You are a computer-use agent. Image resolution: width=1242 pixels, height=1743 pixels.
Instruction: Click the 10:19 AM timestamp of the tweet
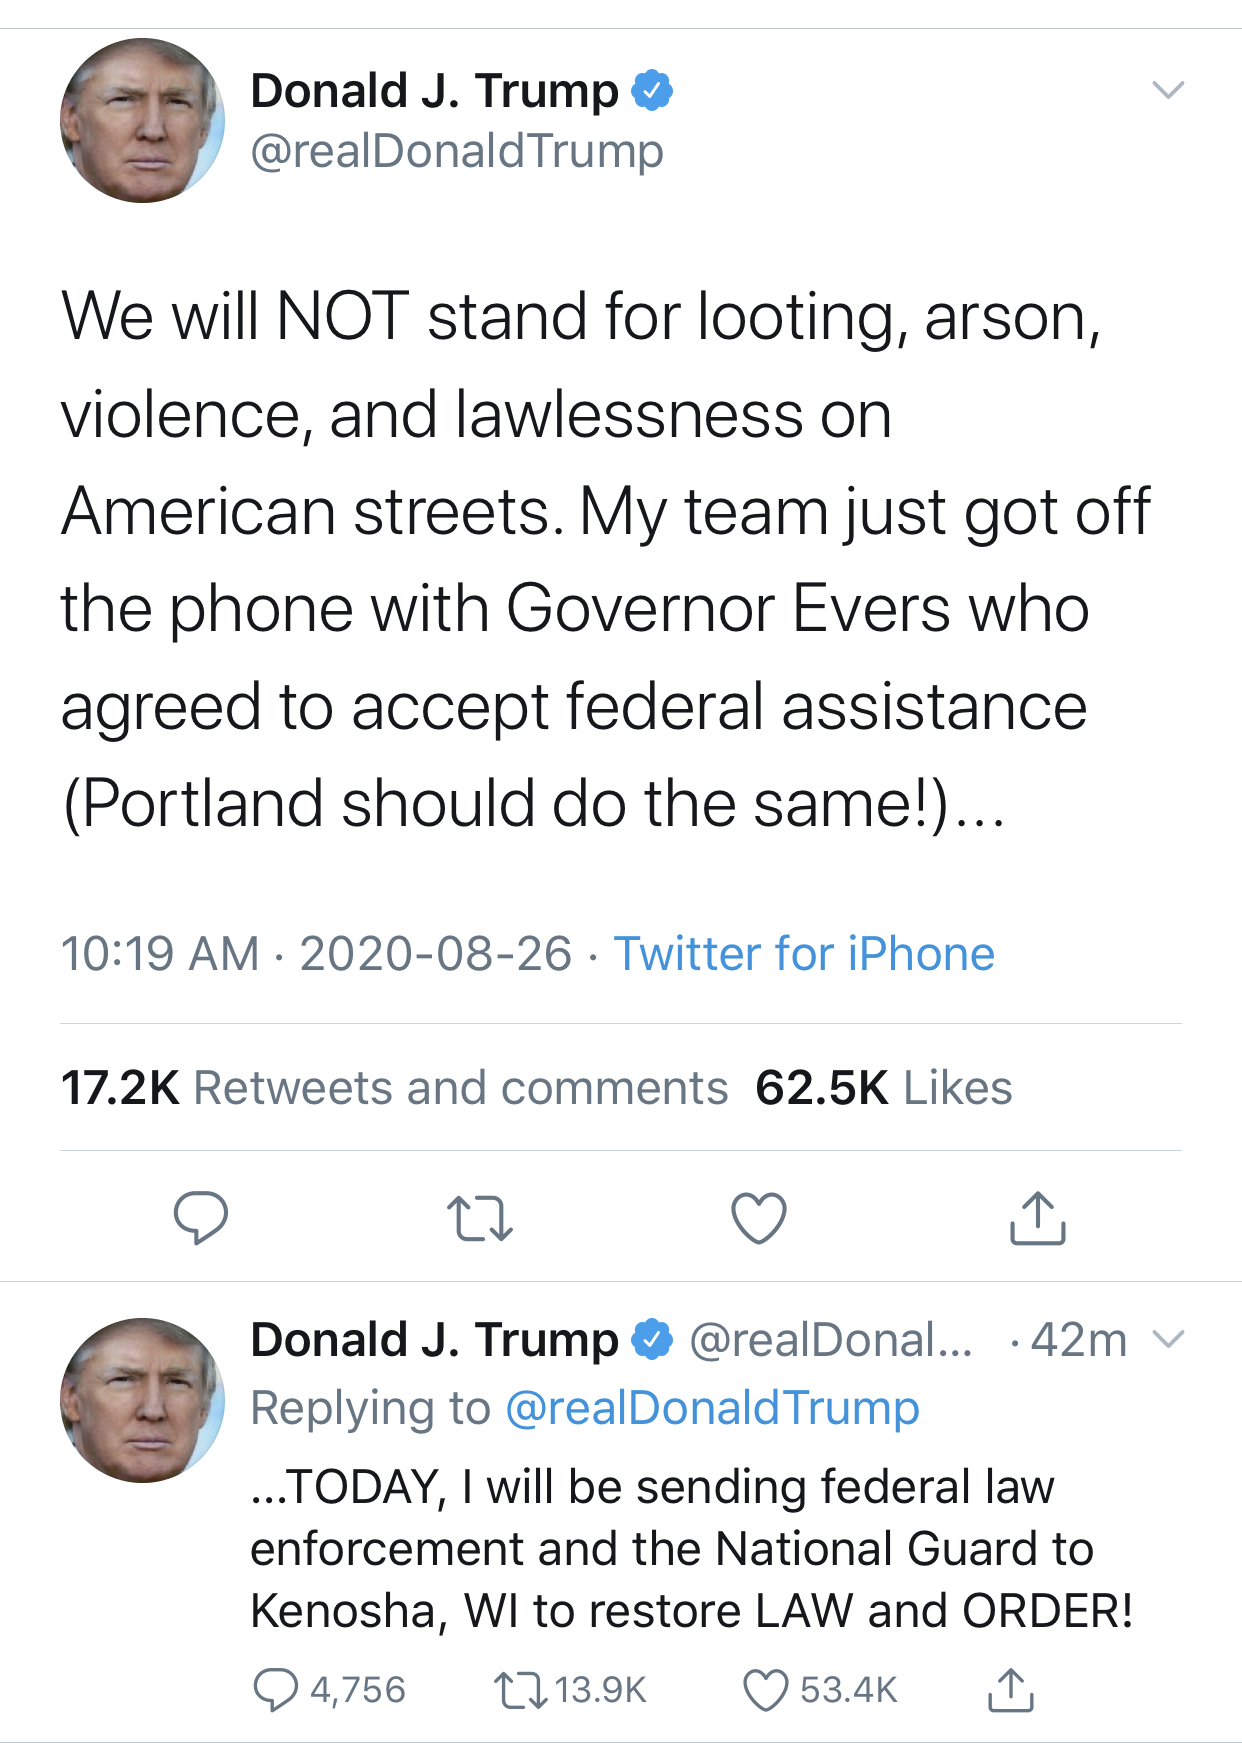pyautogui.click(x=160, y=954)
